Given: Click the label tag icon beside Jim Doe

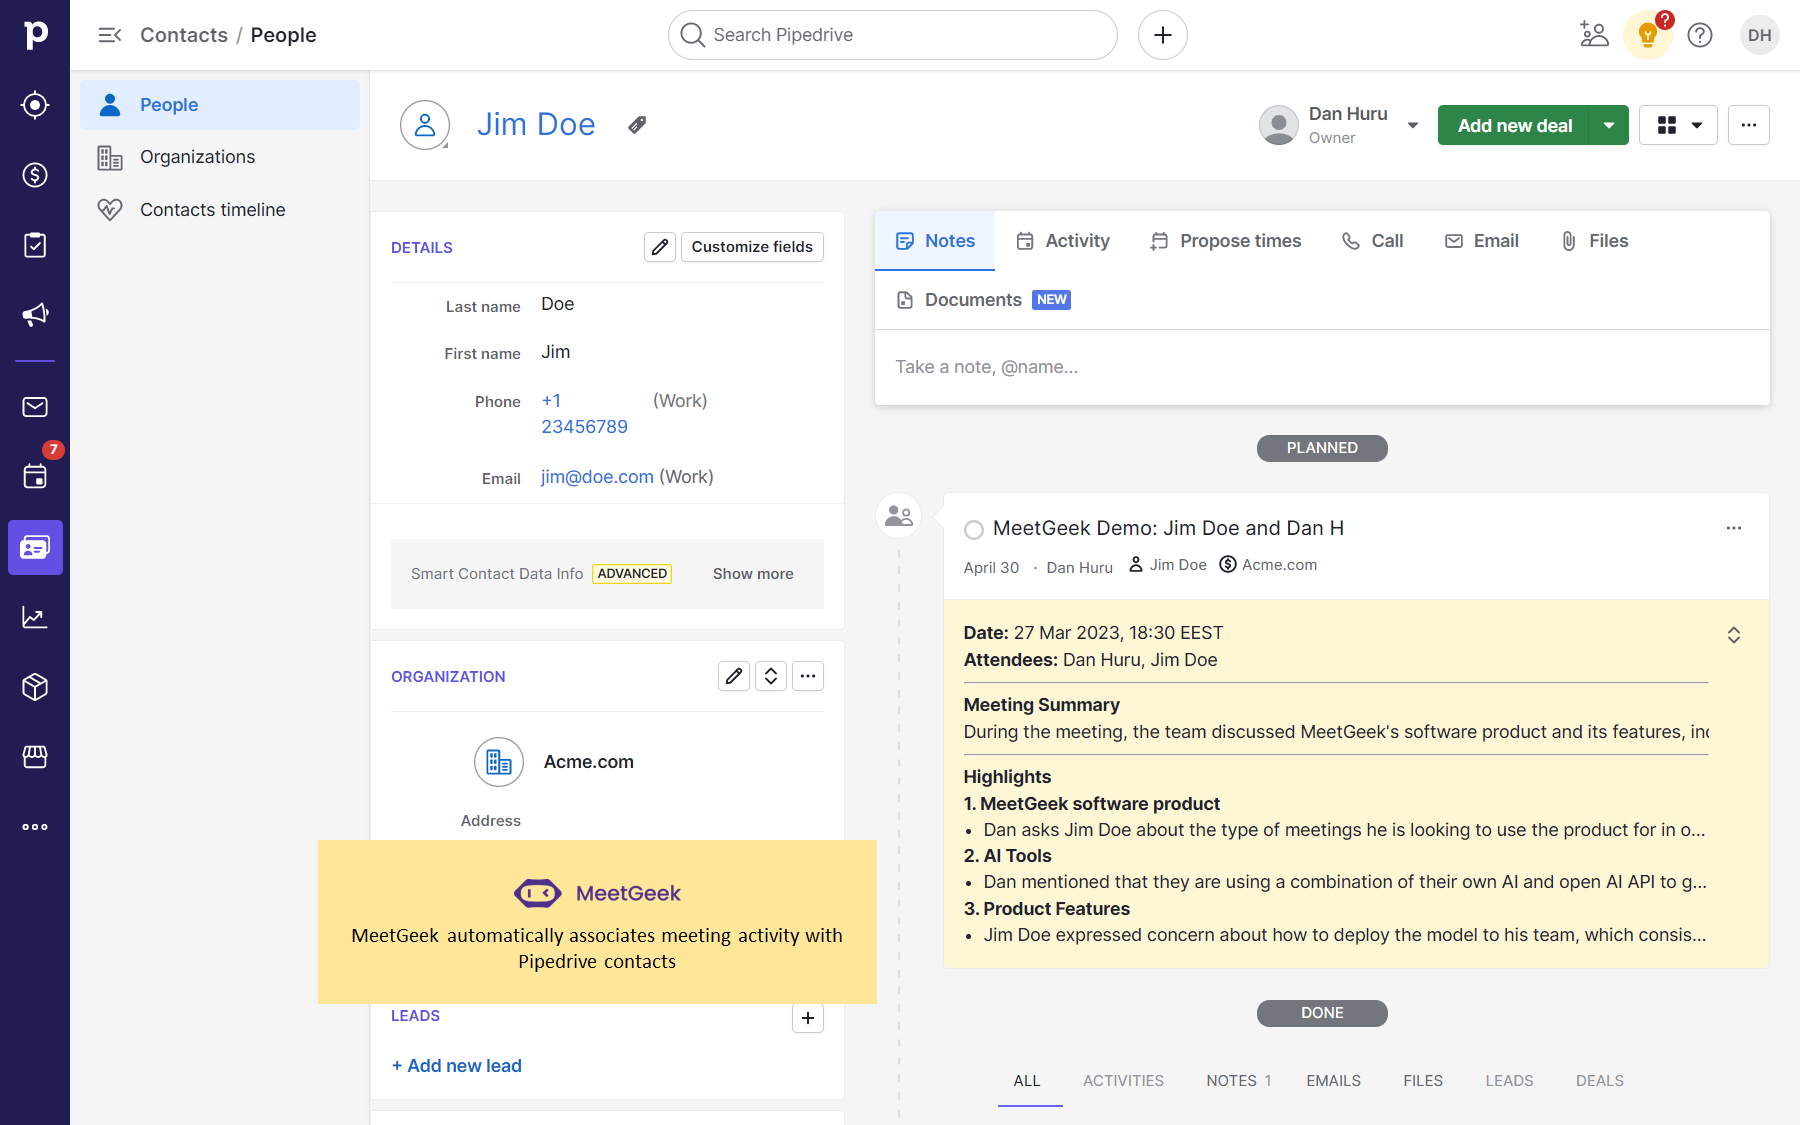Looking at the screenshot, I should point(637,125).
